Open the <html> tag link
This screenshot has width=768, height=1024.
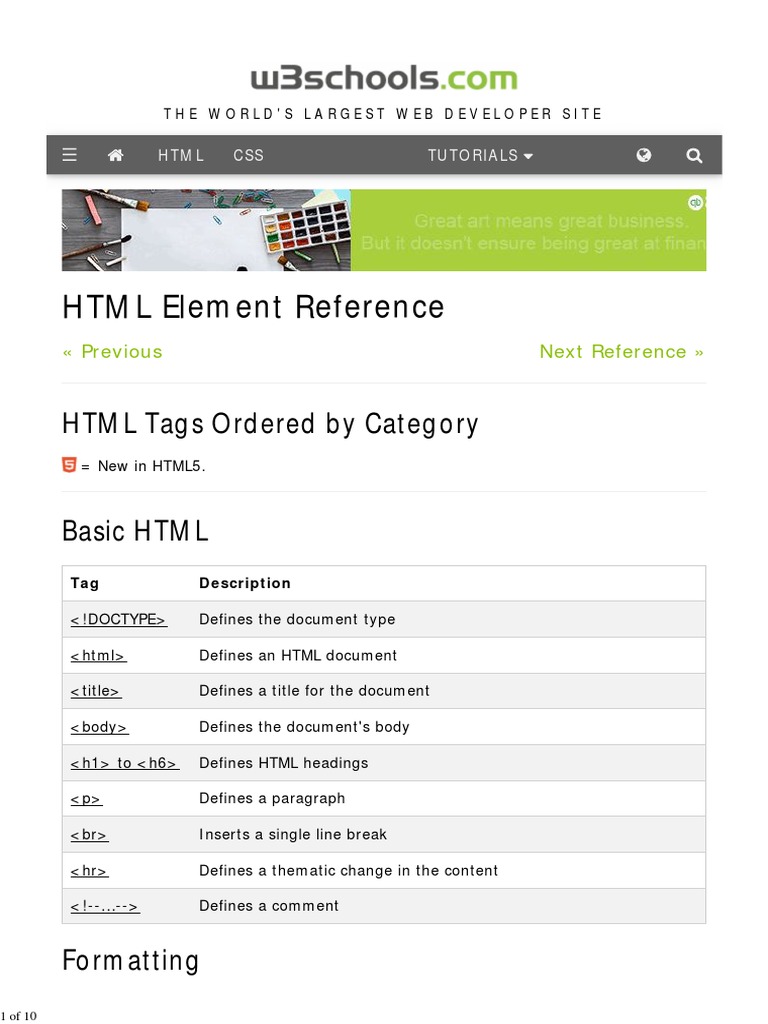pos(98,655)
